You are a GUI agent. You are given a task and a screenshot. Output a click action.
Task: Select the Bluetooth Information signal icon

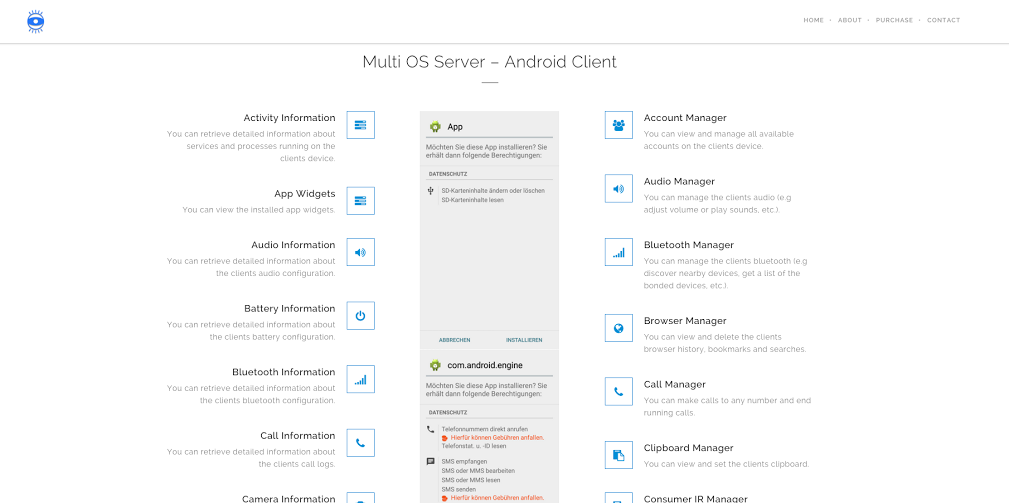pyautogui.click(x=360, y=379)
